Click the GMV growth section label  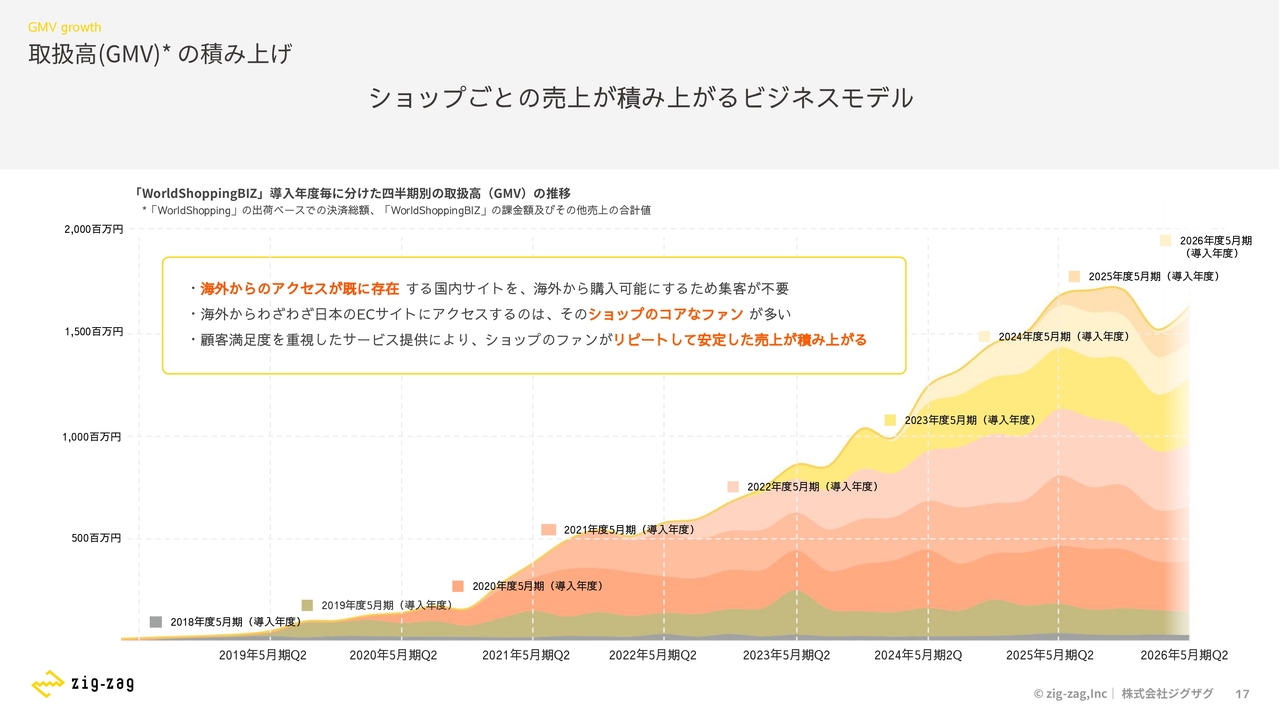pos(64,27)
